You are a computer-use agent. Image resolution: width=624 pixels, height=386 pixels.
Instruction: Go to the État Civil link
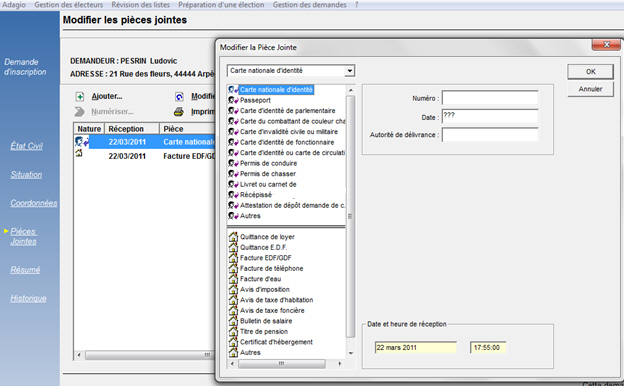(26, 146)
